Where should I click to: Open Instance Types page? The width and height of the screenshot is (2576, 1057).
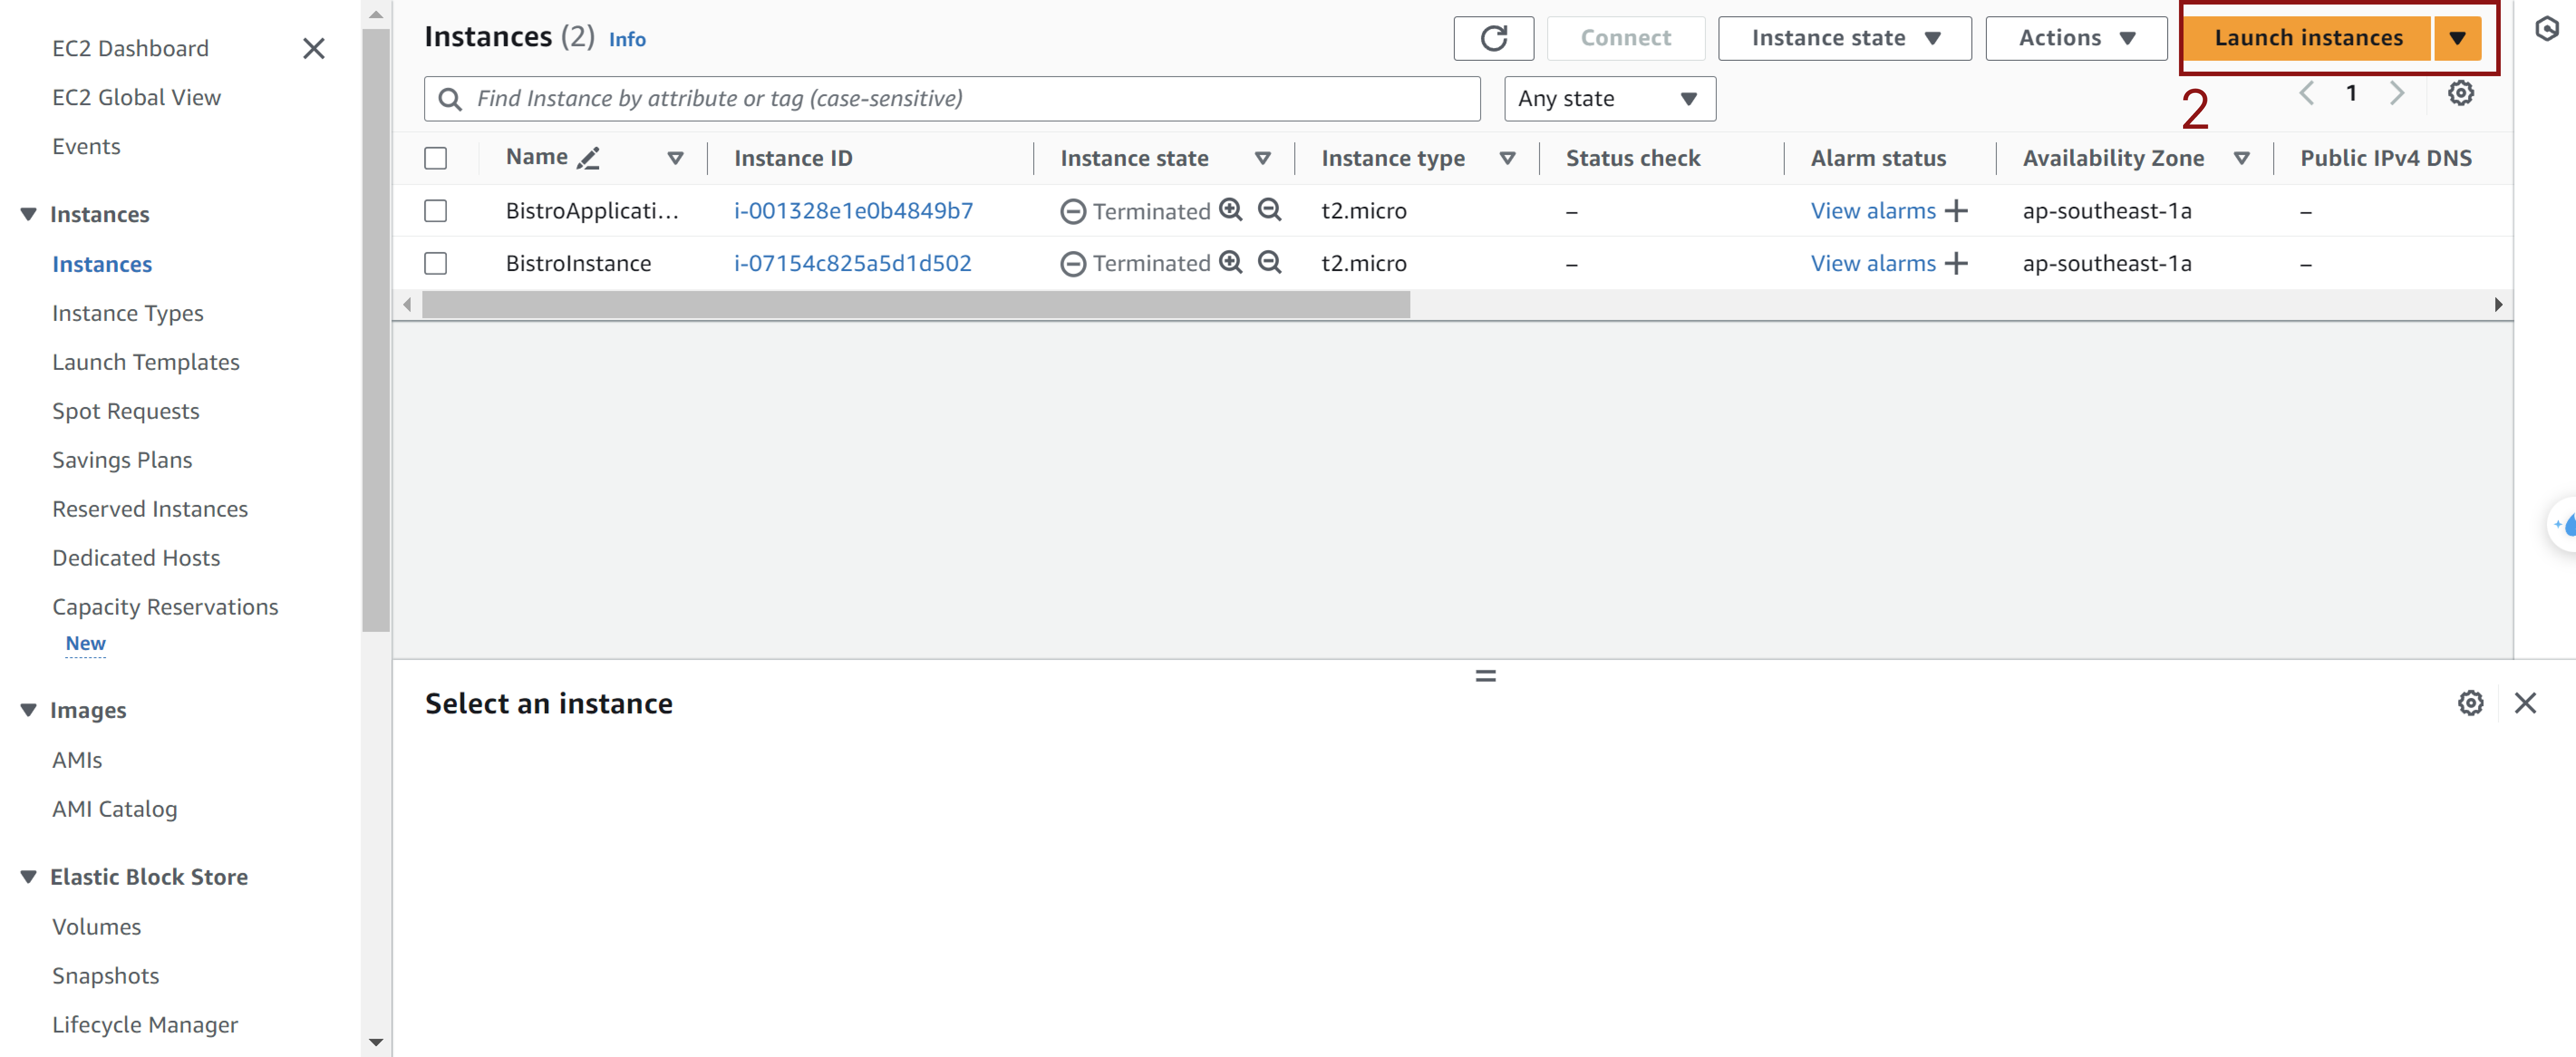(128, 313)
